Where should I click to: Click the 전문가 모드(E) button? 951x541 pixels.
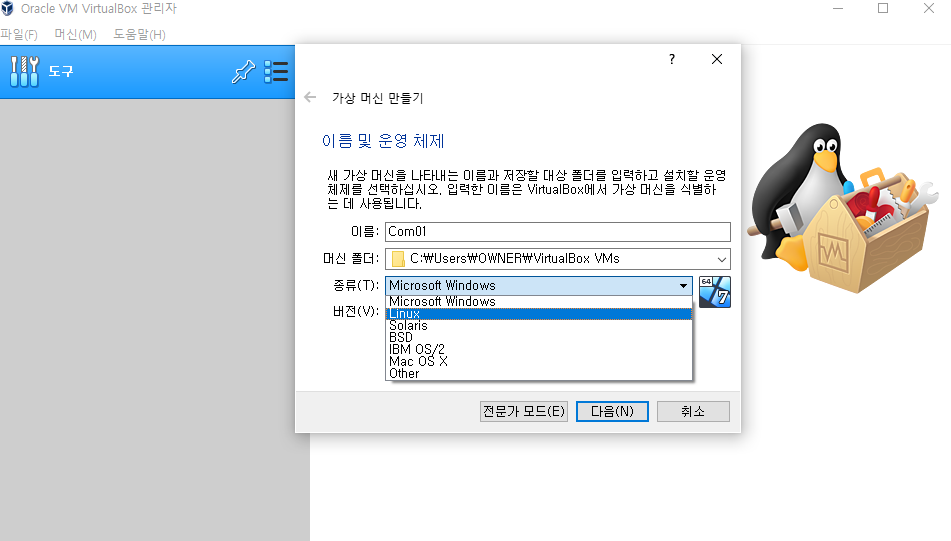pyautogui.click(x=523, y=411)
